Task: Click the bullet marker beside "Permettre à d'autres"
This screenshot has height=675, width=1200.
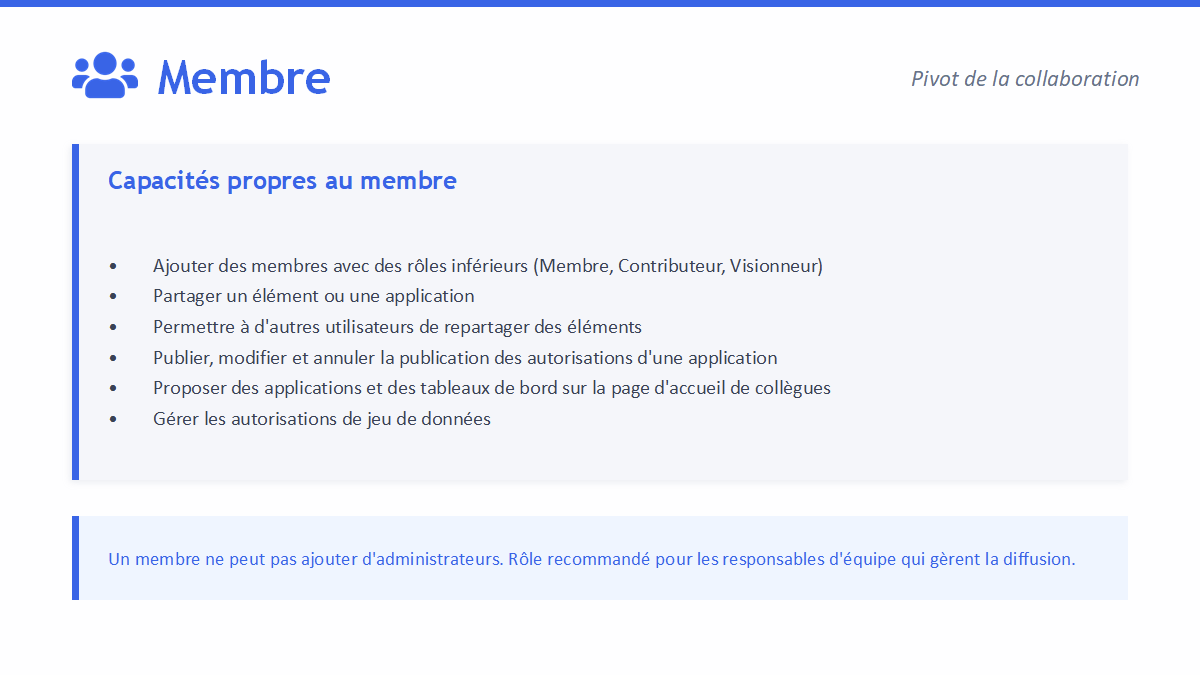Action: tap(113, 328)
